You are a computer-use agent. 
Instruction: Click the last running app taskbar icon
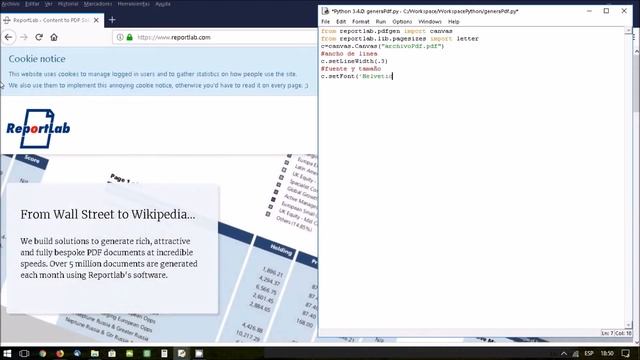(x=199, y=353)
